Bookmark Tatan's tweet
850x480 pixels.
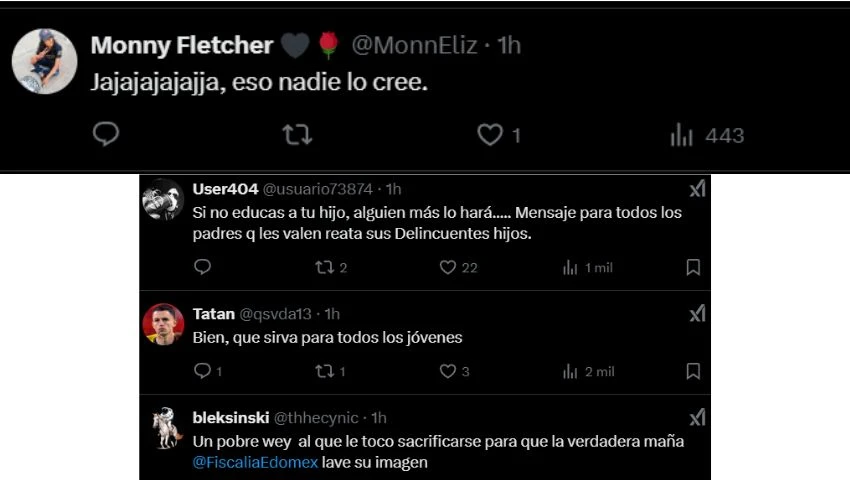click(x=693, y=371)
